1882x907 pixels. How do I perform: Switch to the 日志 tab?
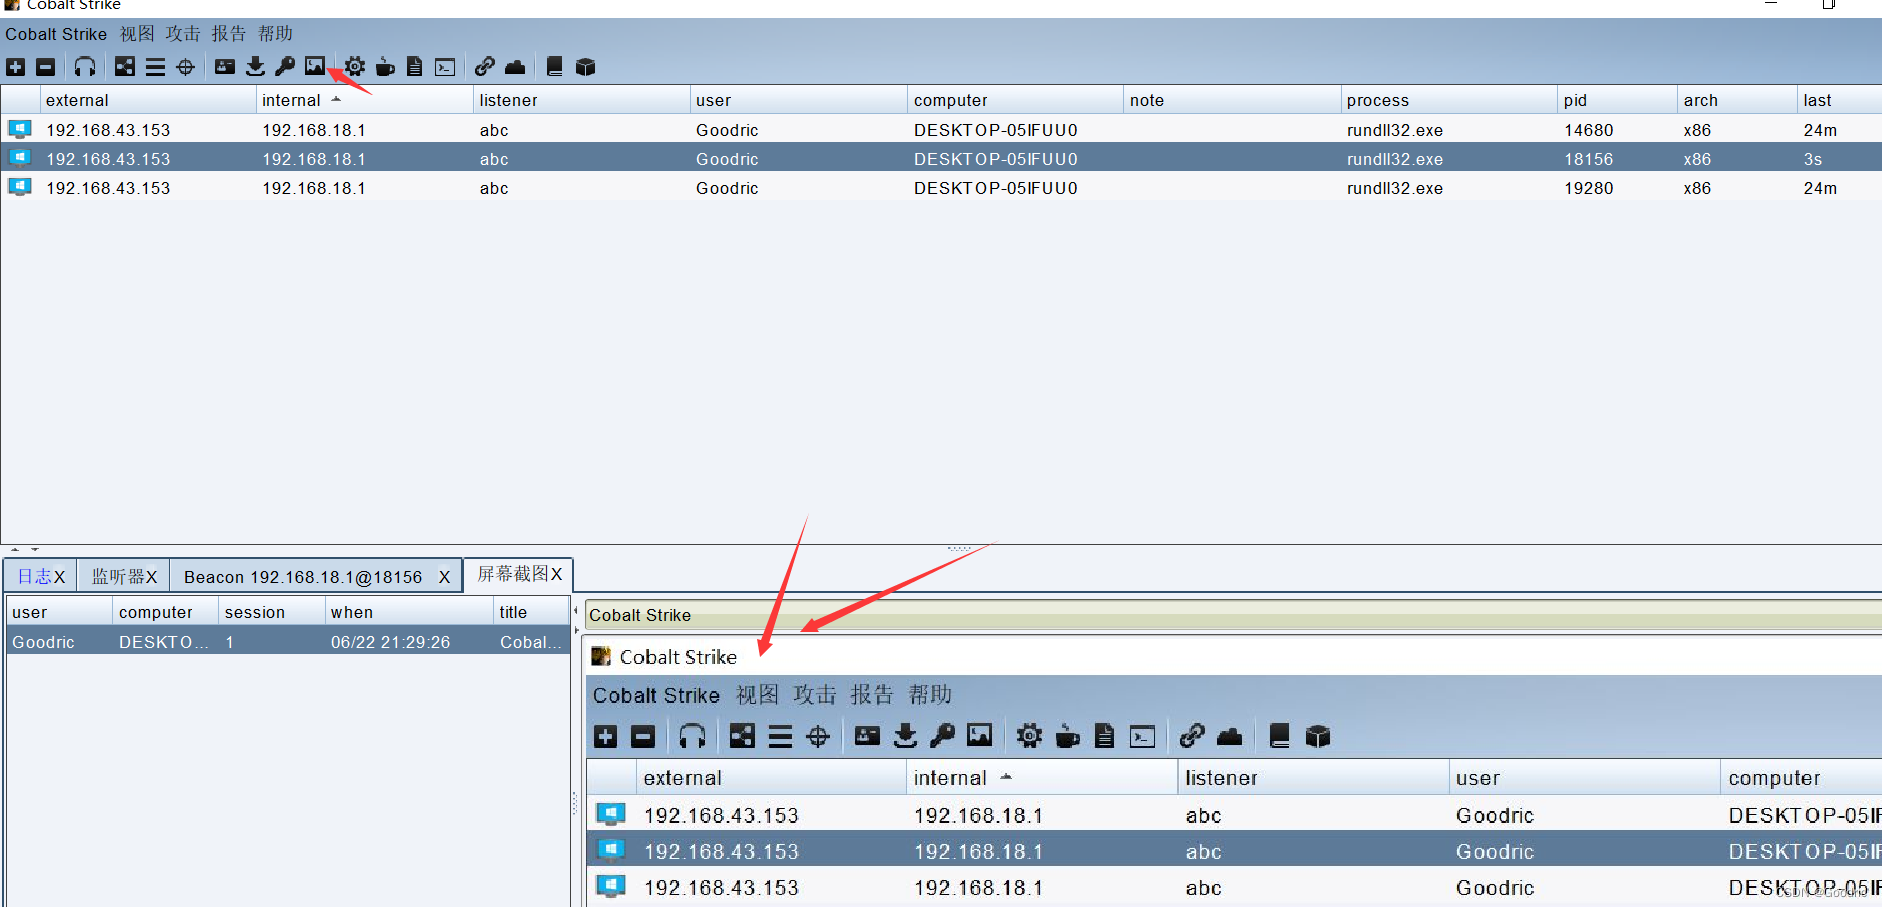(34, 577)
